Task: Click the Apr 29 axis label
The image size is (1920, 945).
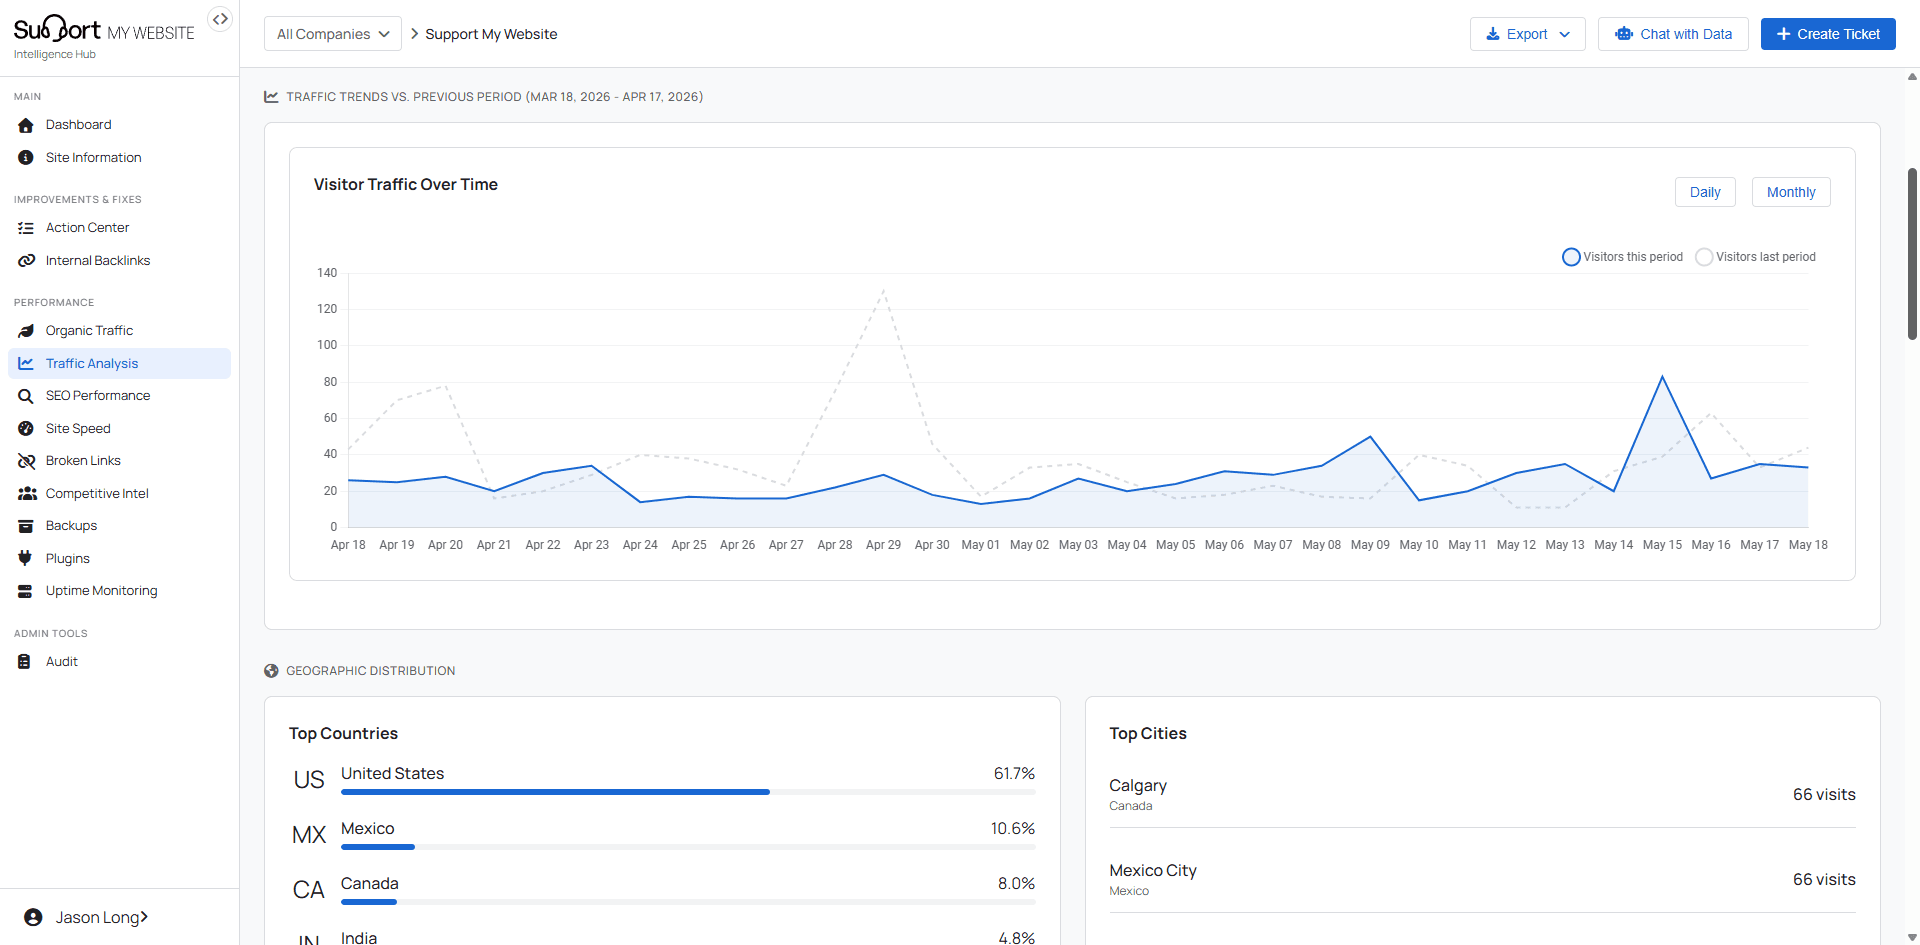Action: pos(883,545)
